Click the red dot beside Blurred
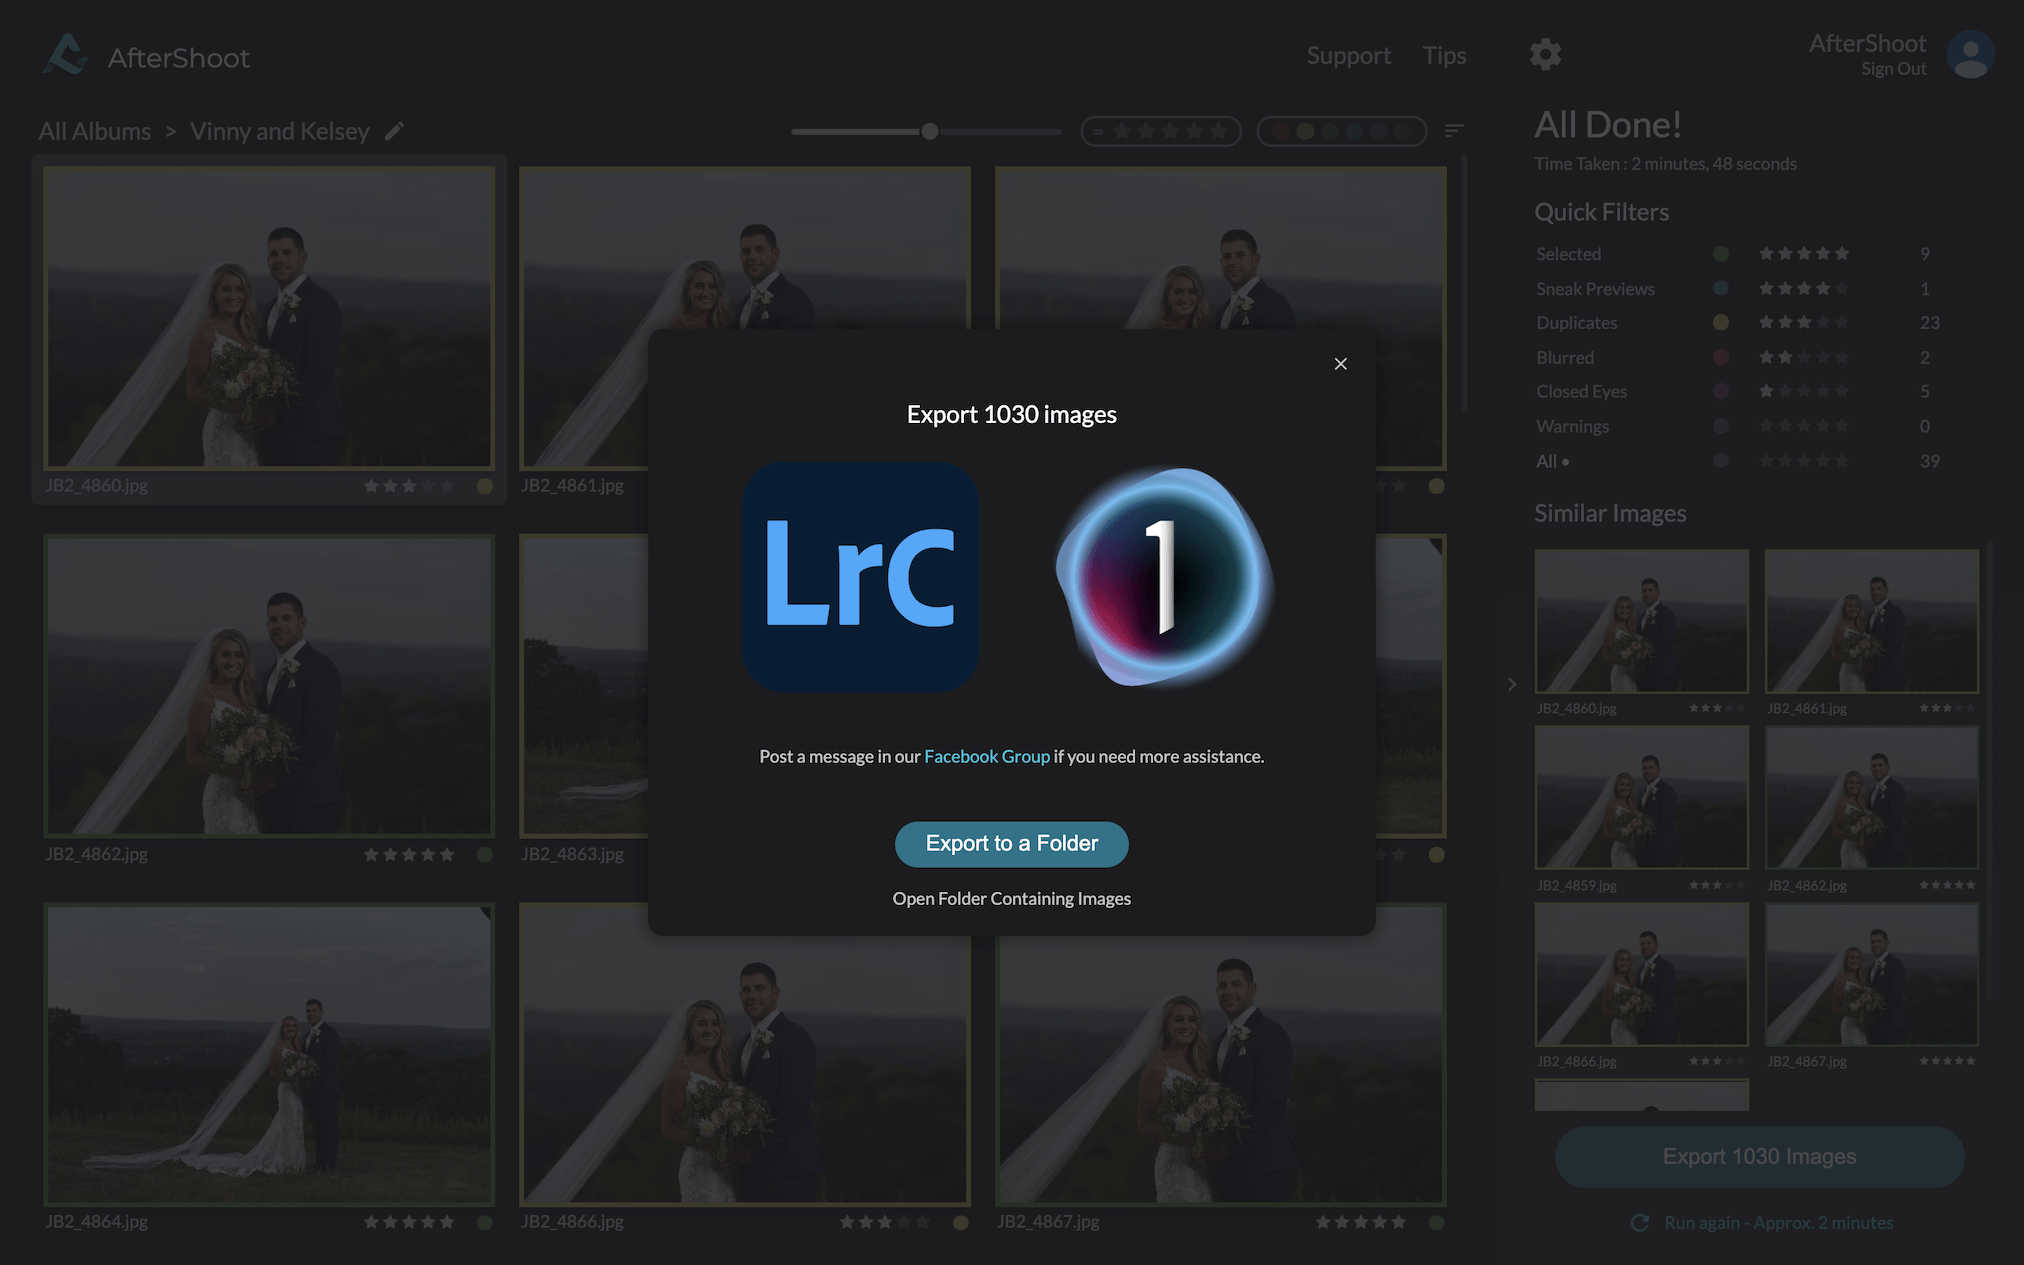Viewport: 2024px width, 1265px height. [x=1721, y=357]
